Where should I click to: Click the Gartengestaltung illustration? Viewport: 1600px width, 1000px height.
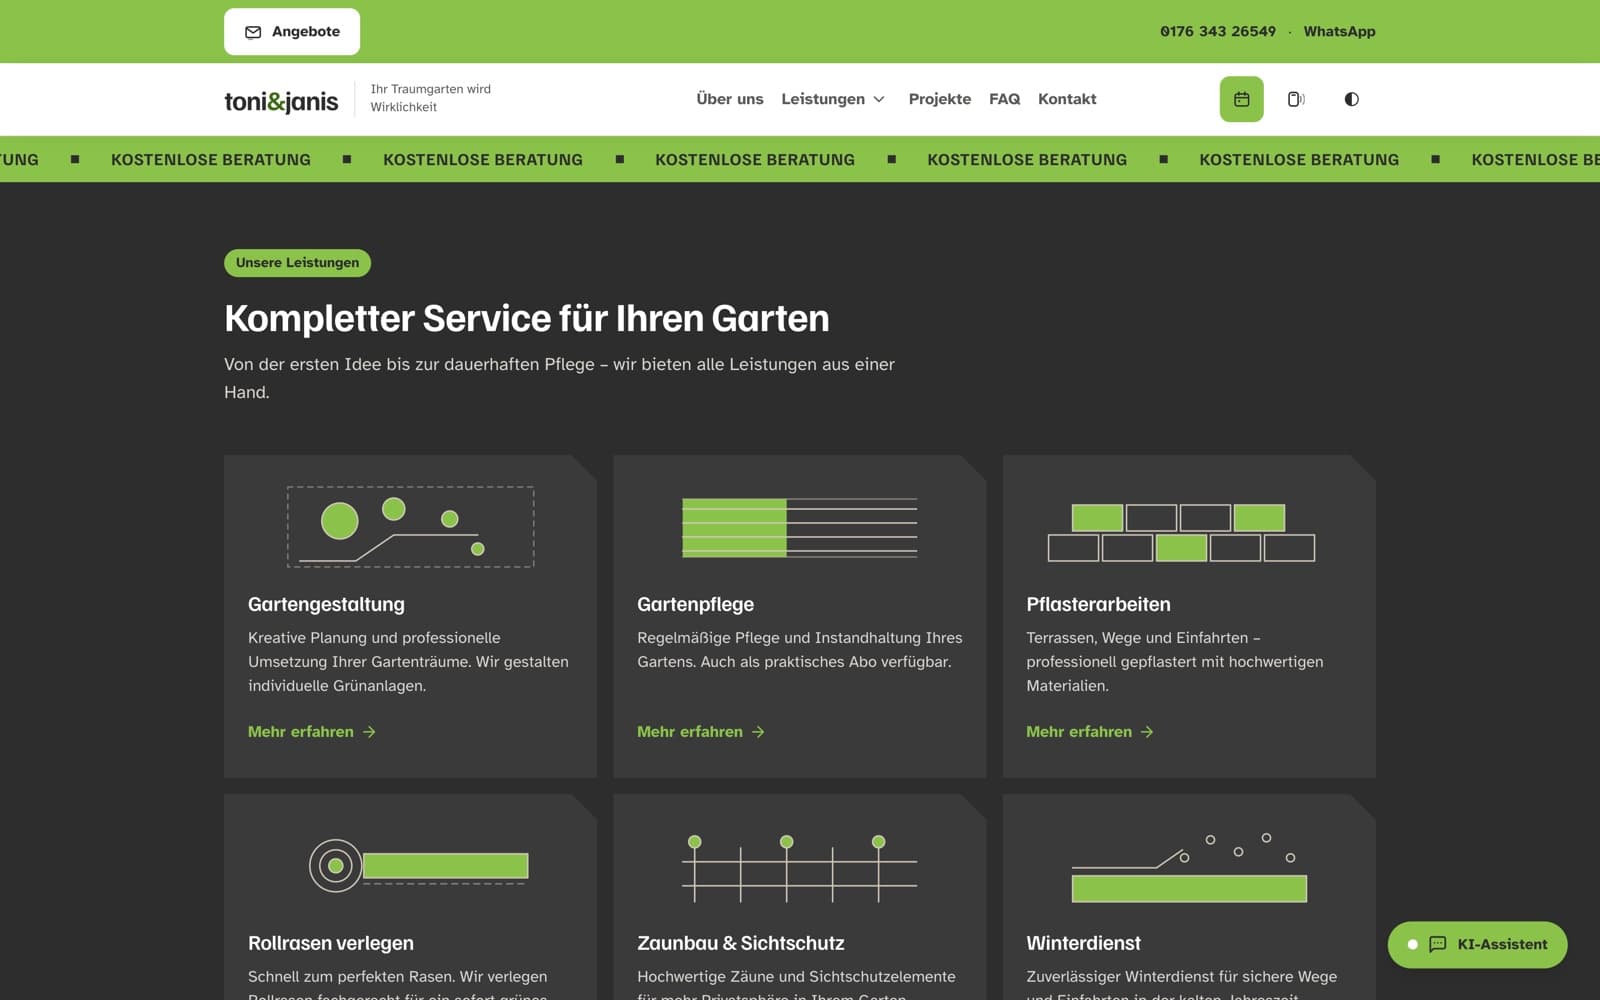click(x=410, y=527)
